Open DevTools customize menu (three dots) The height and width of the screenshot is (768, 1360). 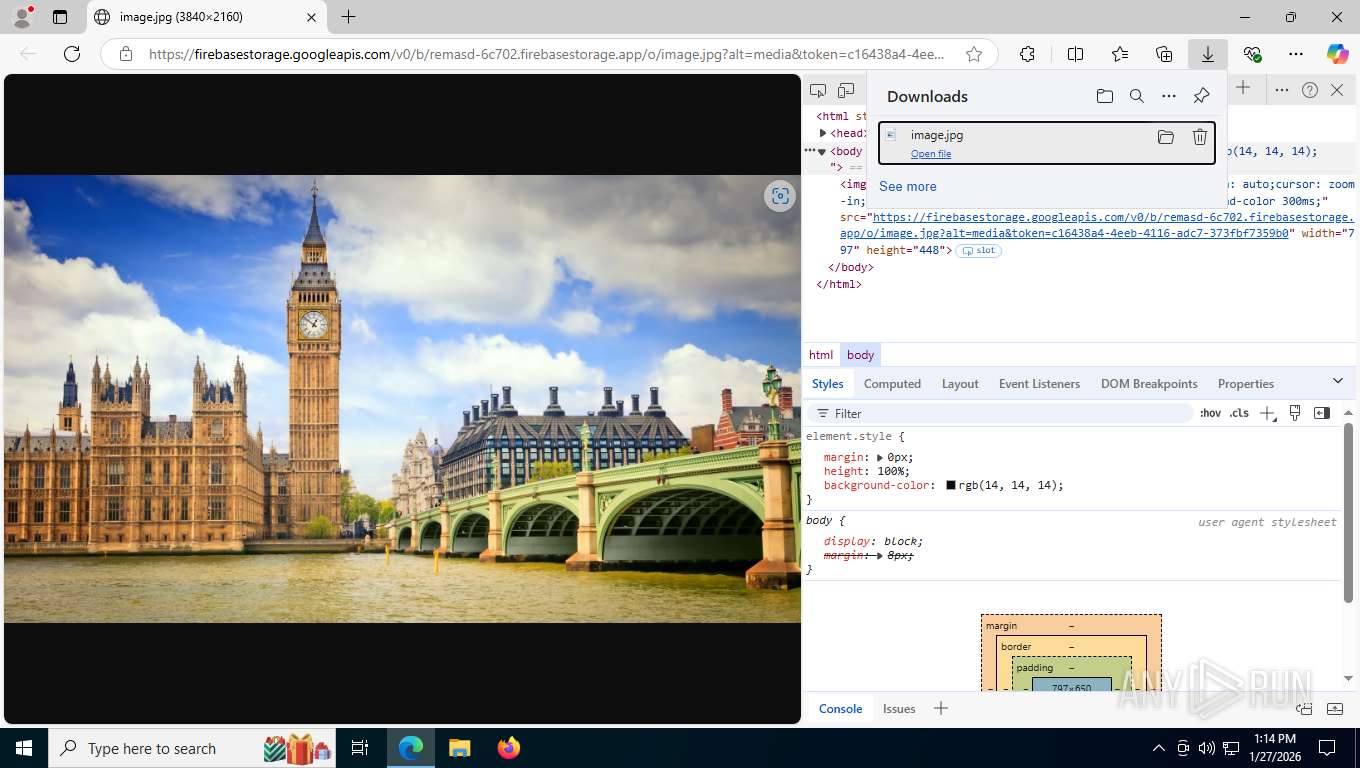[x=1282, y=90]
